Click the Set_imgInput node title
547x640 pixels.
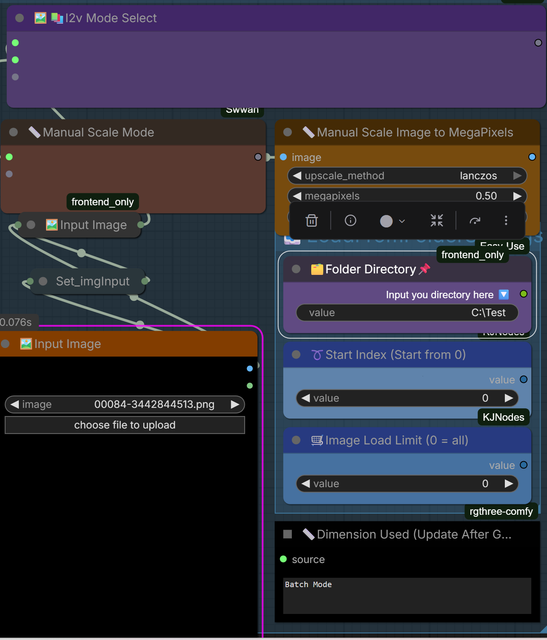tap(93, 281)
